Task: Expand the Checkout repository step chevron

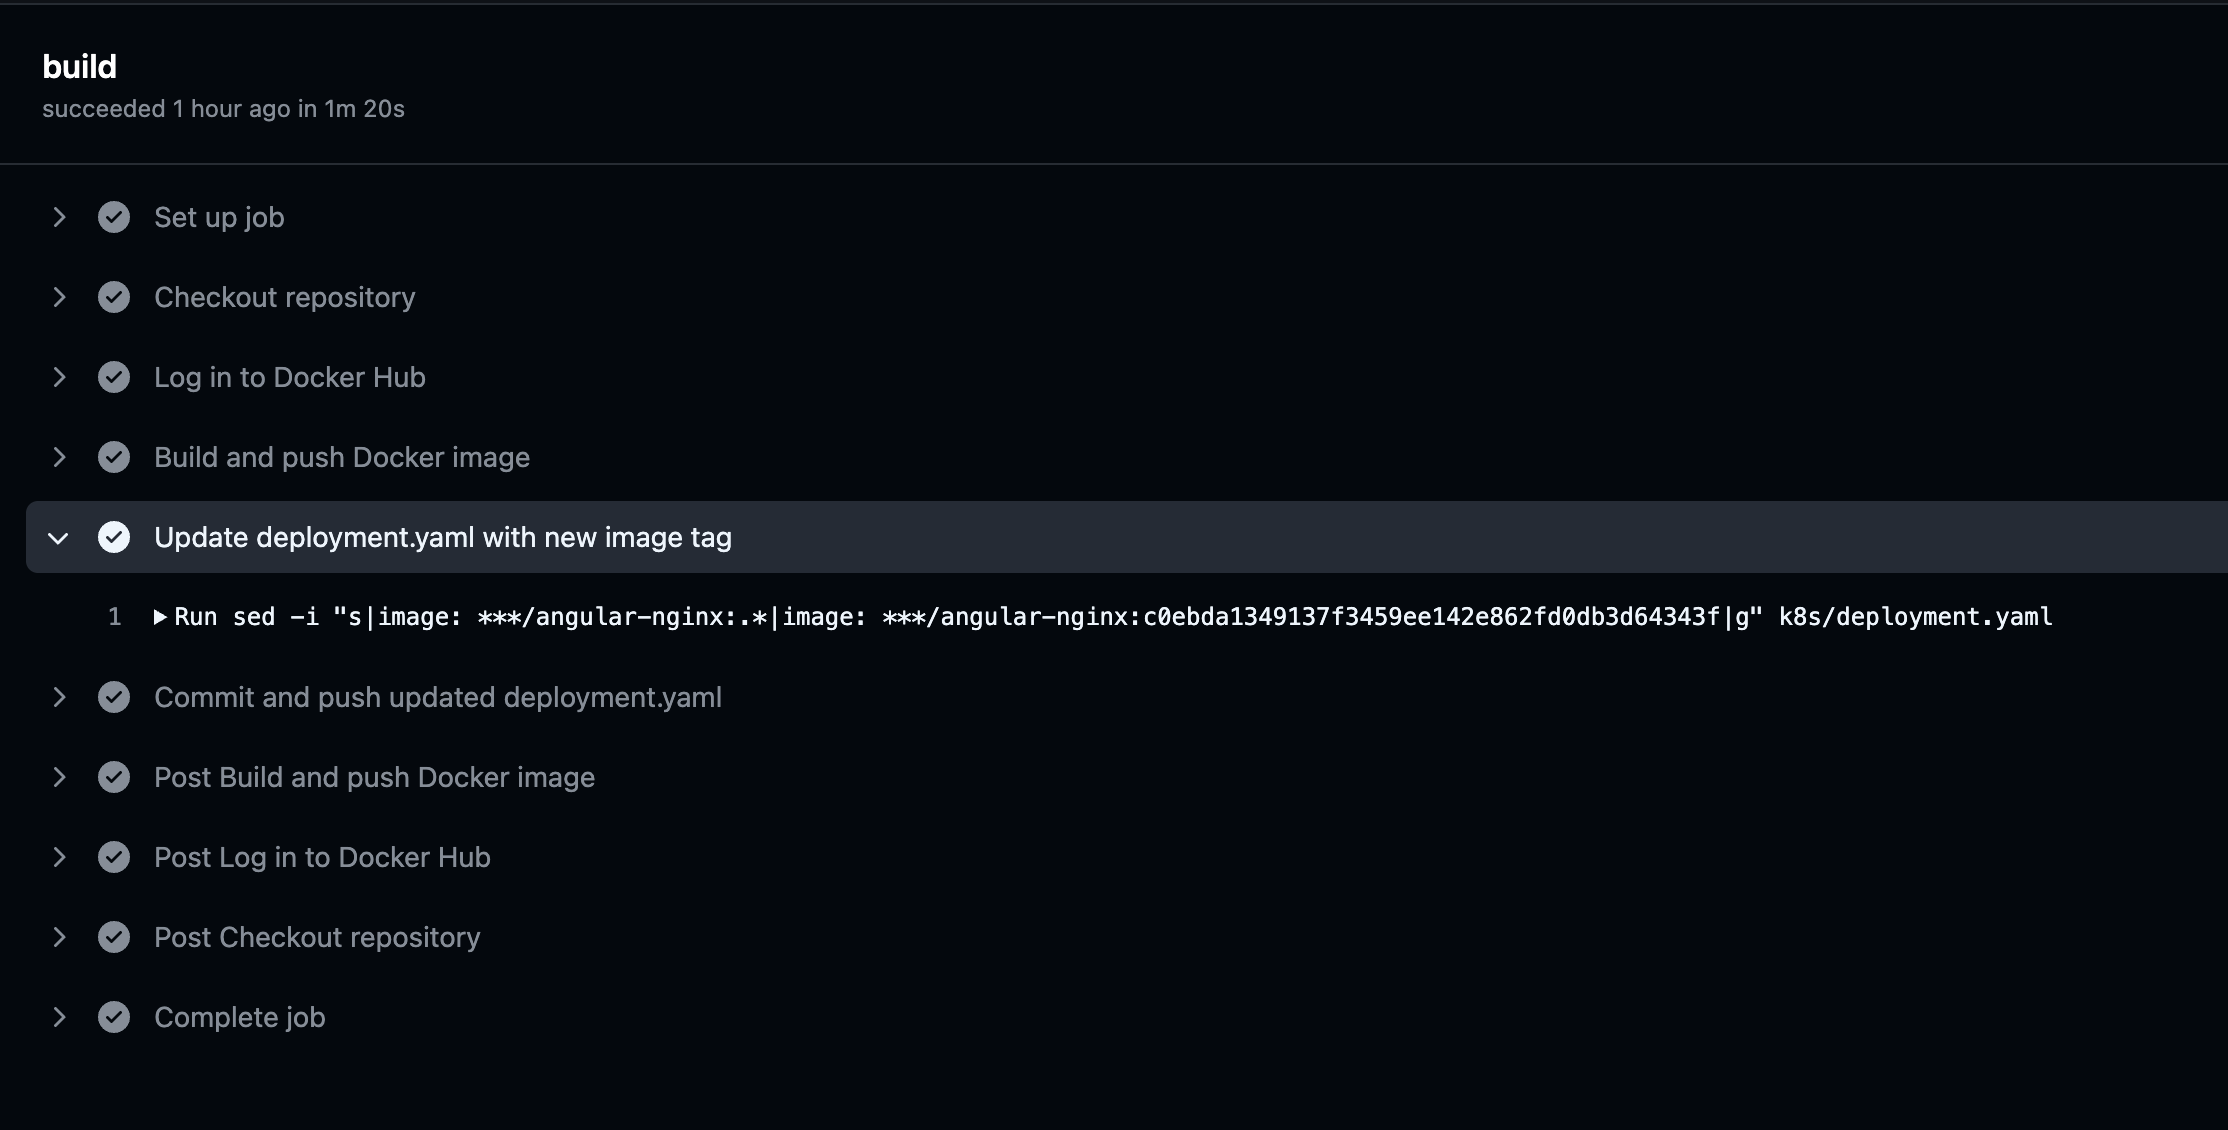Action: pos(59,297)
